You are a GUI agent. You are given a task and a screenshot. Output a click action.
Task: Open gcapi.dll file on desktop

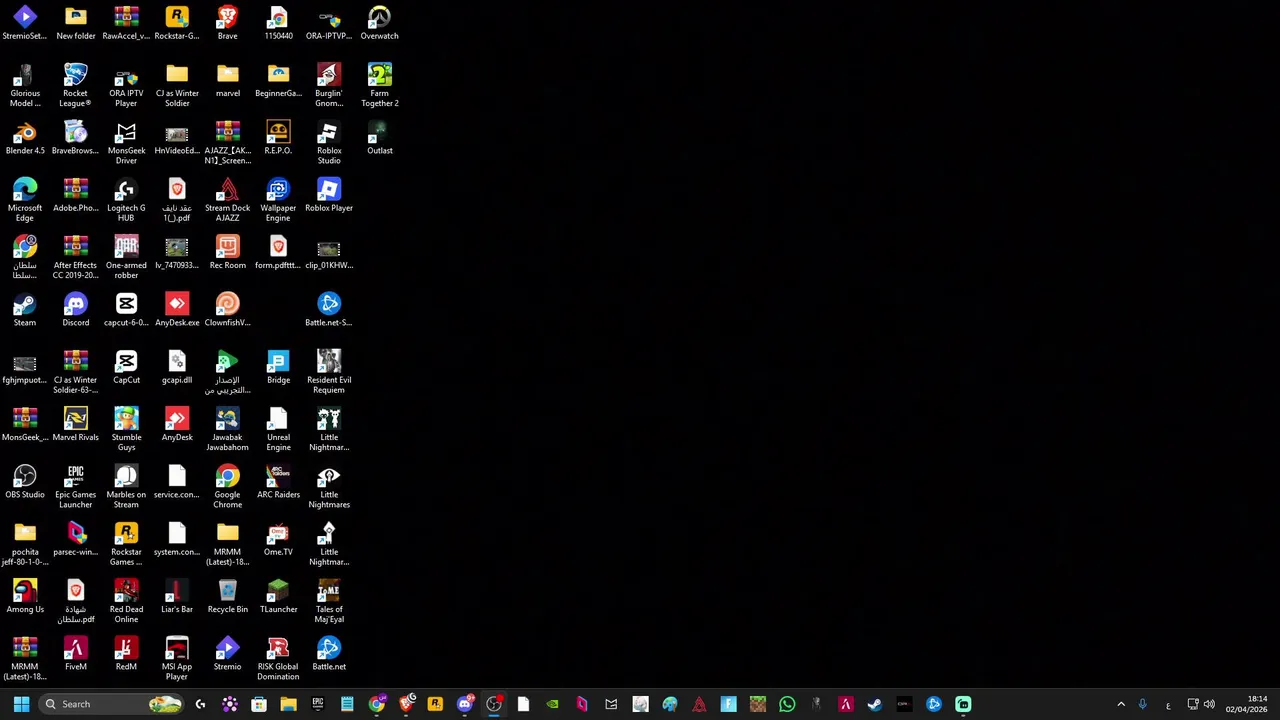177,367
